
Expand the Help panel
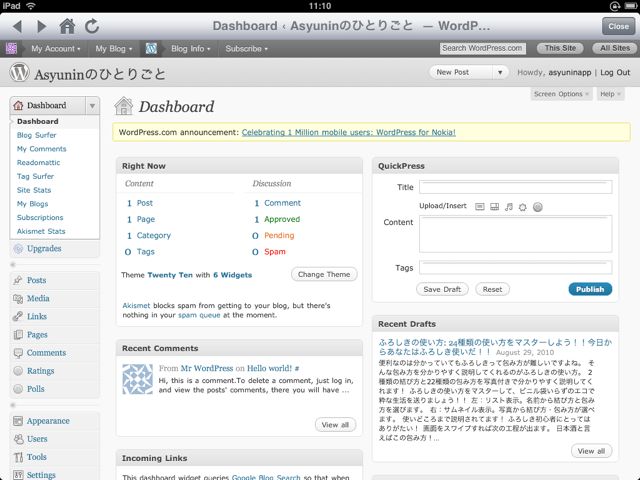click(x=610, y=94)
